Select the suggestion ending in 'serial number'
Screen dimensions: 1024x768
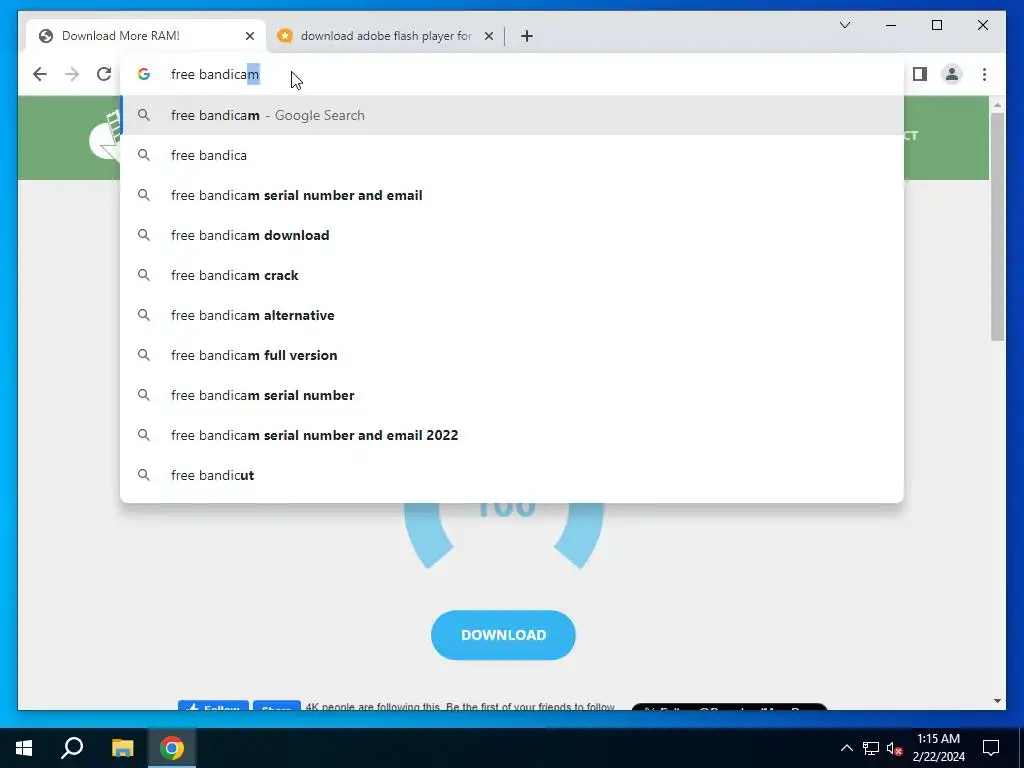(x=512, y=395)
